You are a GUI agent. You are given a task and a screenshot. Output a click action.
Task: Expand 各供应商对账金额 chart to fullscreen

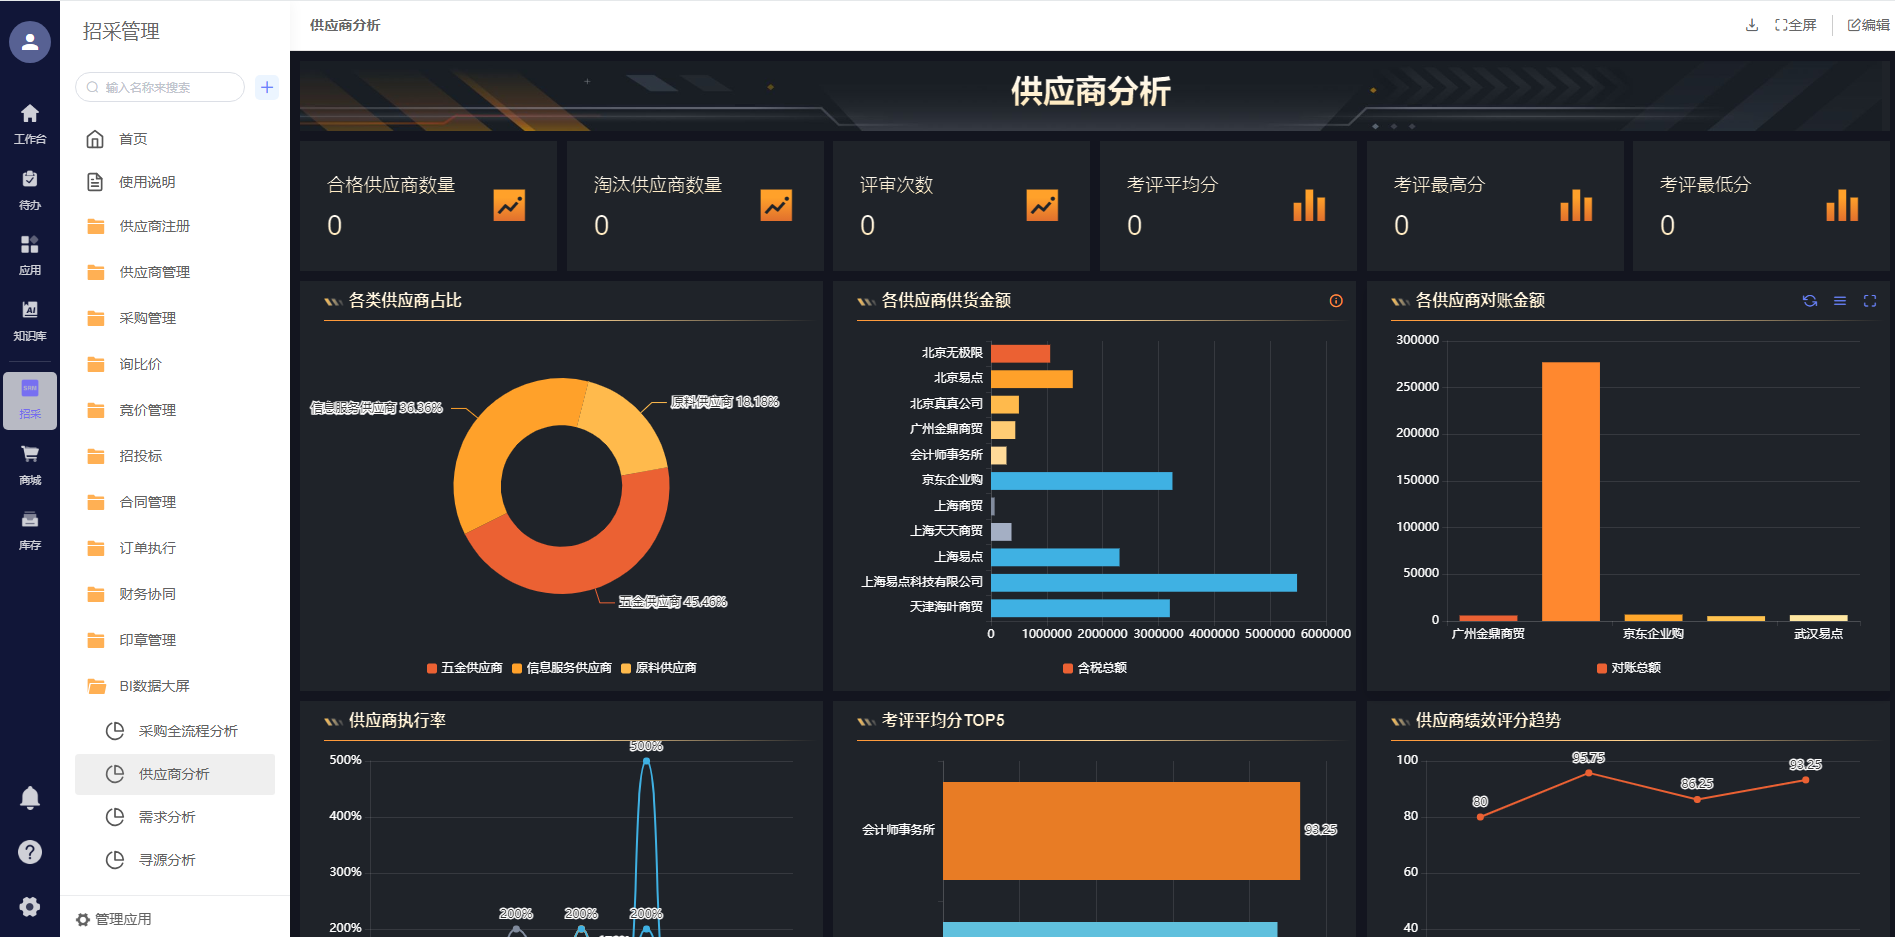[x=1869, y=301]
